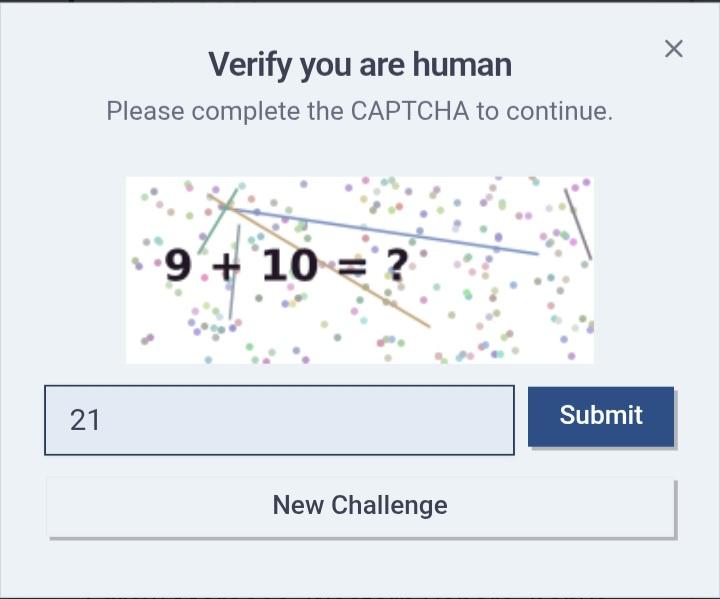Click the number 9 in the CAPTCHA image

(178, 265)
